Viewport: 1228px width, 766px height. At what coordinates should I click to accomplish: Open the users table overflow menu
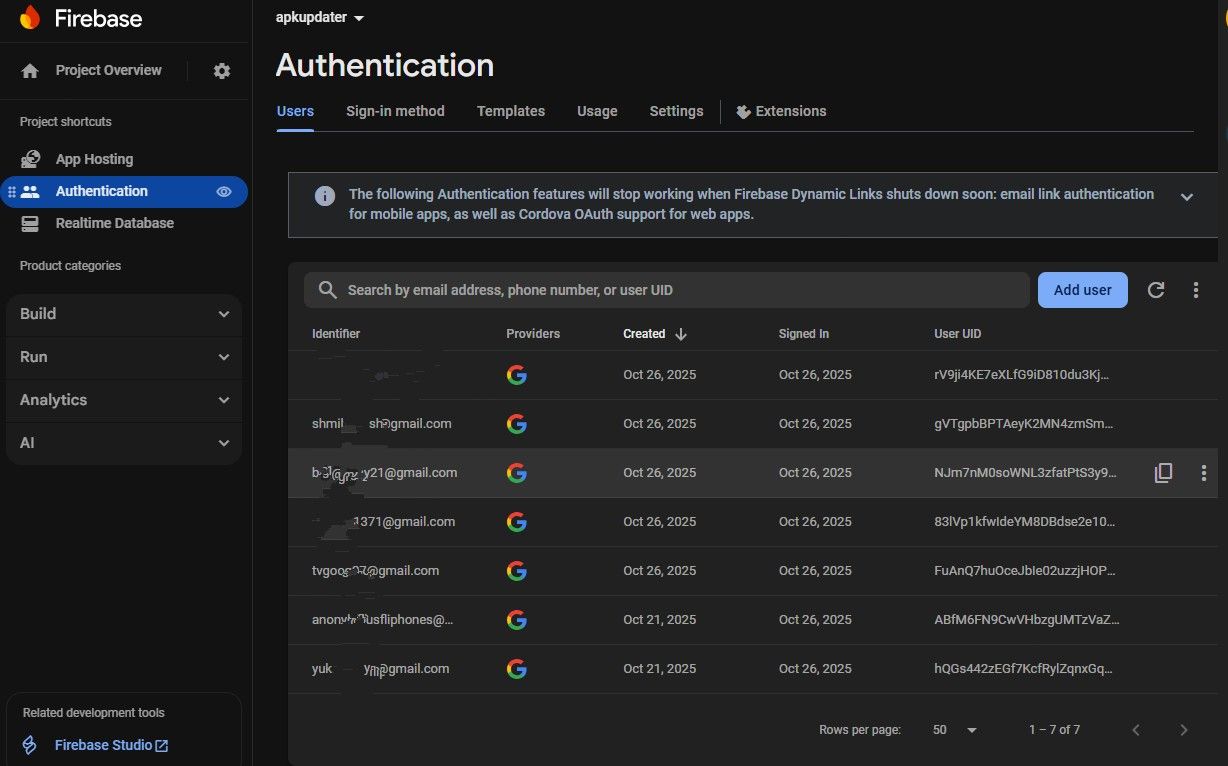tap(1196, 290)
